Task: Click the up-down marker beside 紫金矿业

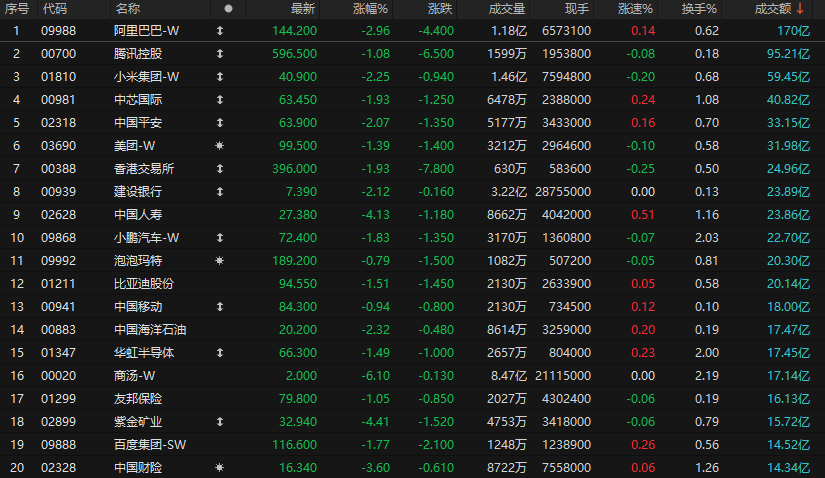Action: [220, 422]
